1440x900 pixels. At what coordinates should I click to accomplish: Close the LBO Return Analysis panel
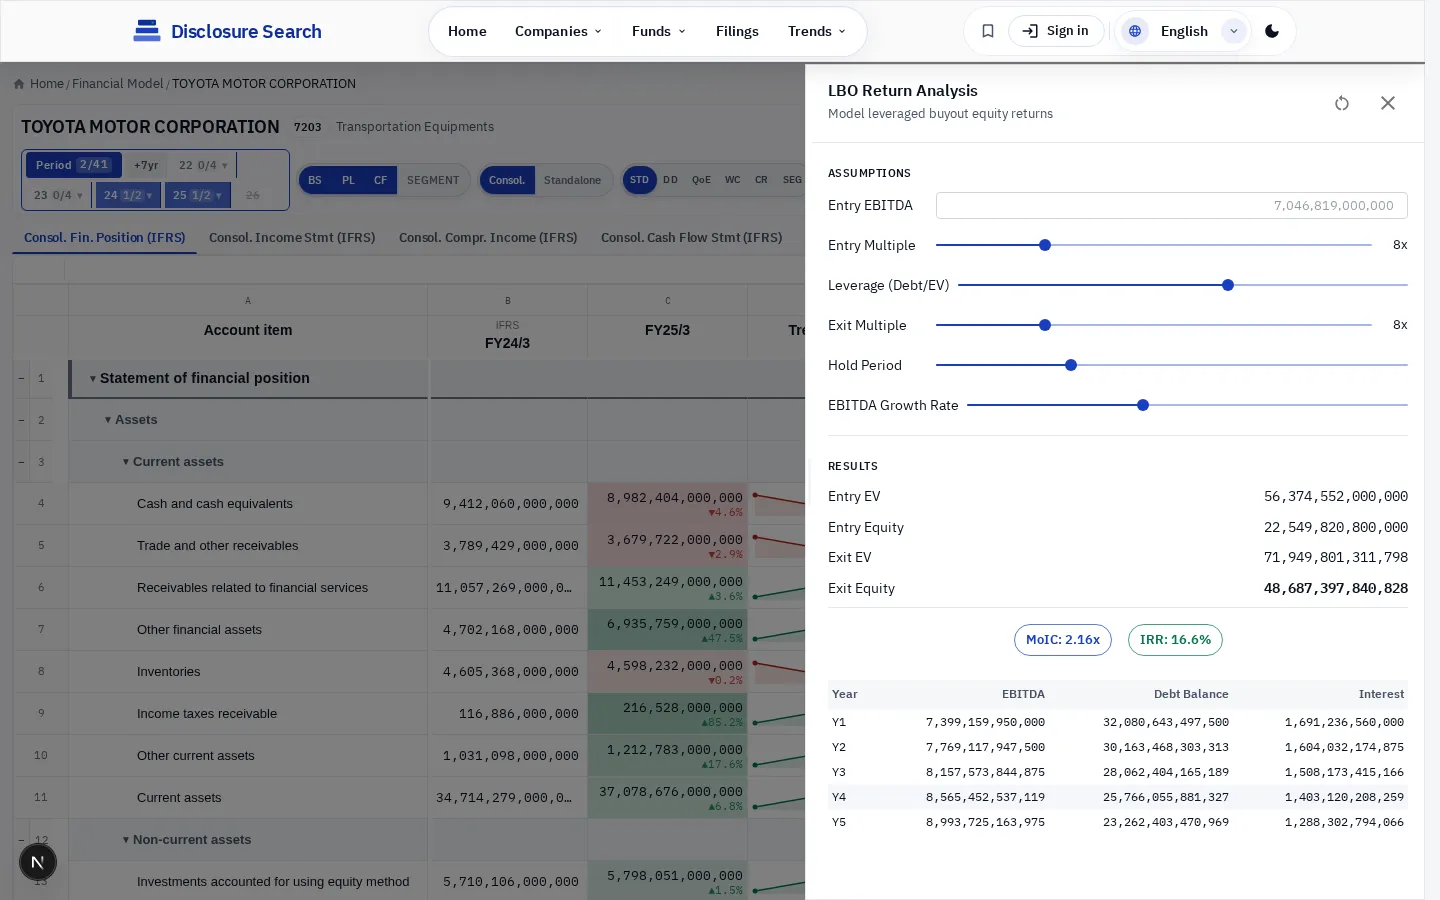click(x=1388, y=103)
